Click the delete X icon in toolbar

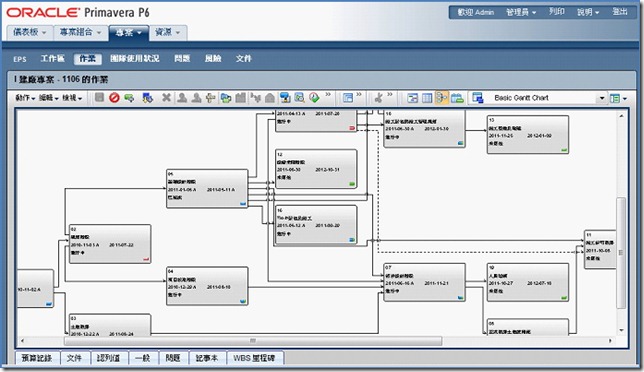(x=166, y=98)
